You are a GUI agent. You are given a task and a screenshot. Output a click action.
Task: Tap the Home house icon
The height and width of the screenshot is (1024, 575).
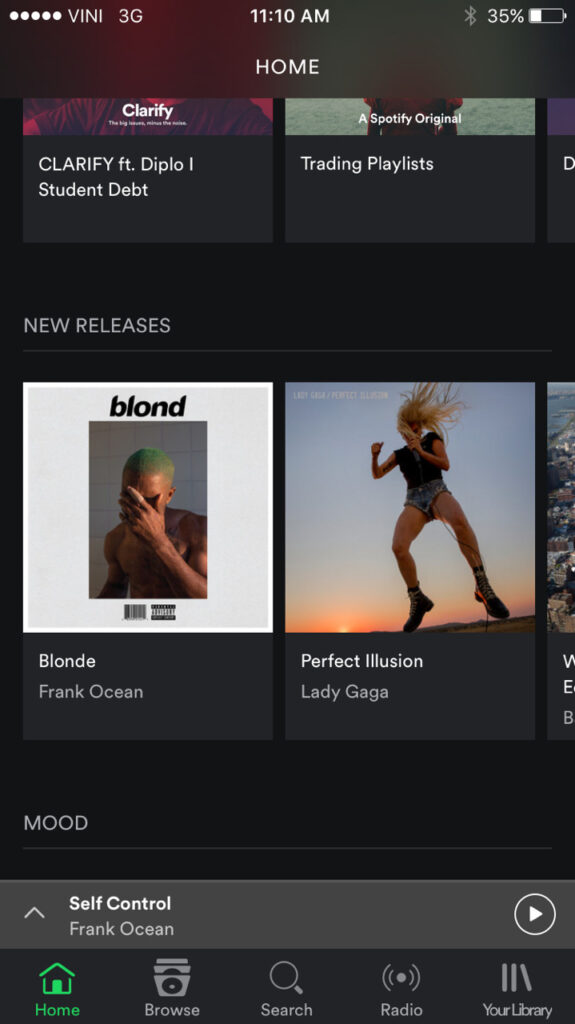point(57,978)
